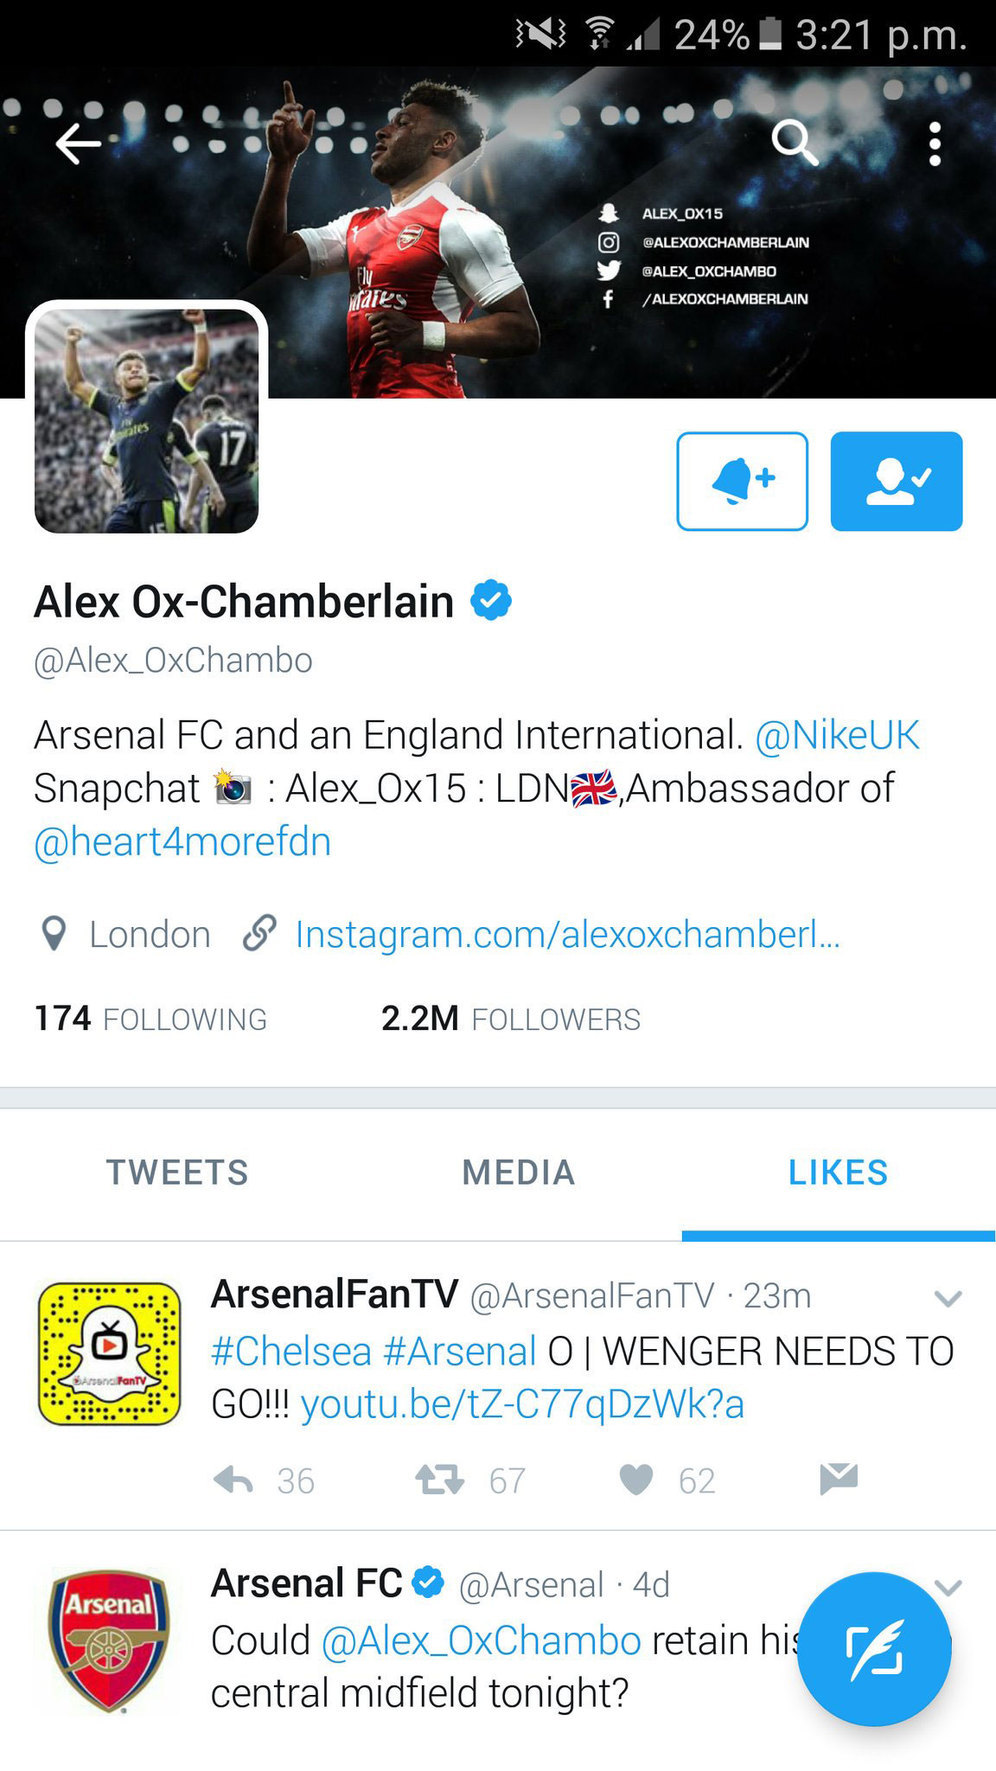Expand the ArsenalFanTV tweet options chevron
The image size is (996, 1771).
(947, 1298)
